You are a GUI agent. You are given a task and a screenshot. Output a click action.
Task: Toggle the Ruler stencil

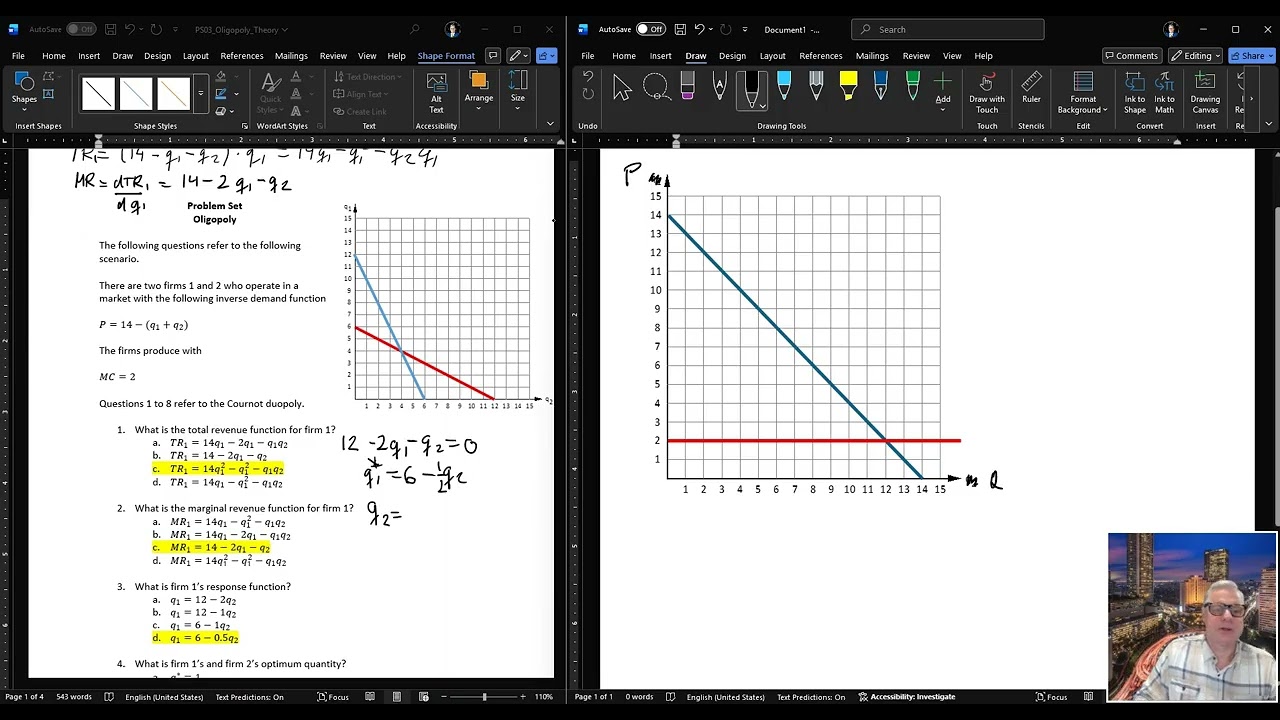[1031, 88]
